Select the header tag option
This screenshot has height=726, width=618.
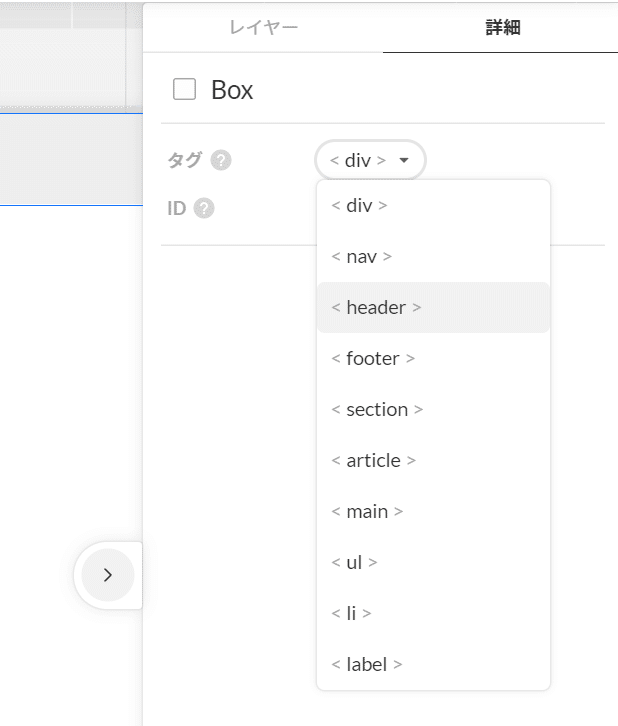point(376,308)
